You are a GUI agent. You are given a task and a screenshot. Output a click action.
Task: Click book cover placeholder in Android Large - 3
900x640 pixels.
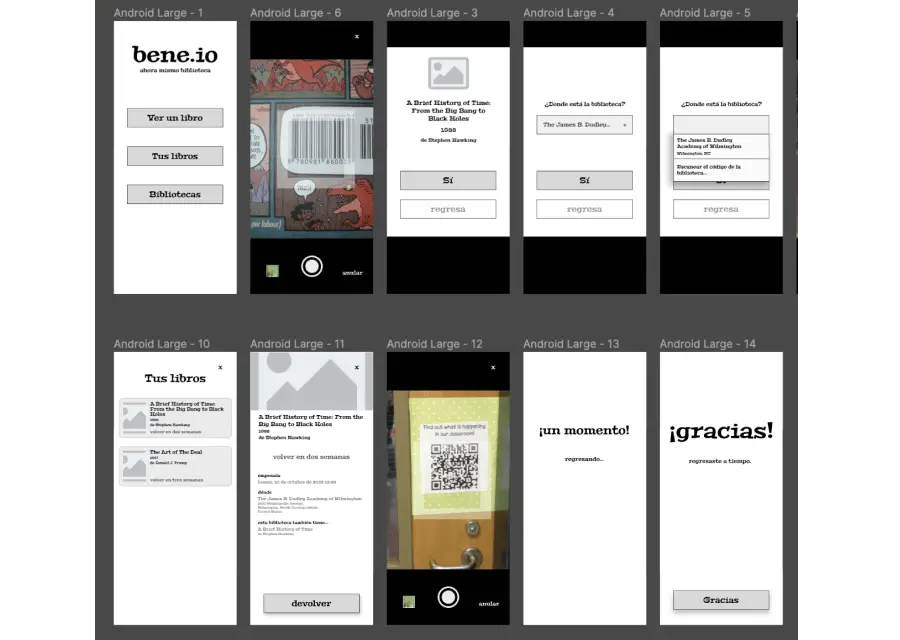point(448,73)
